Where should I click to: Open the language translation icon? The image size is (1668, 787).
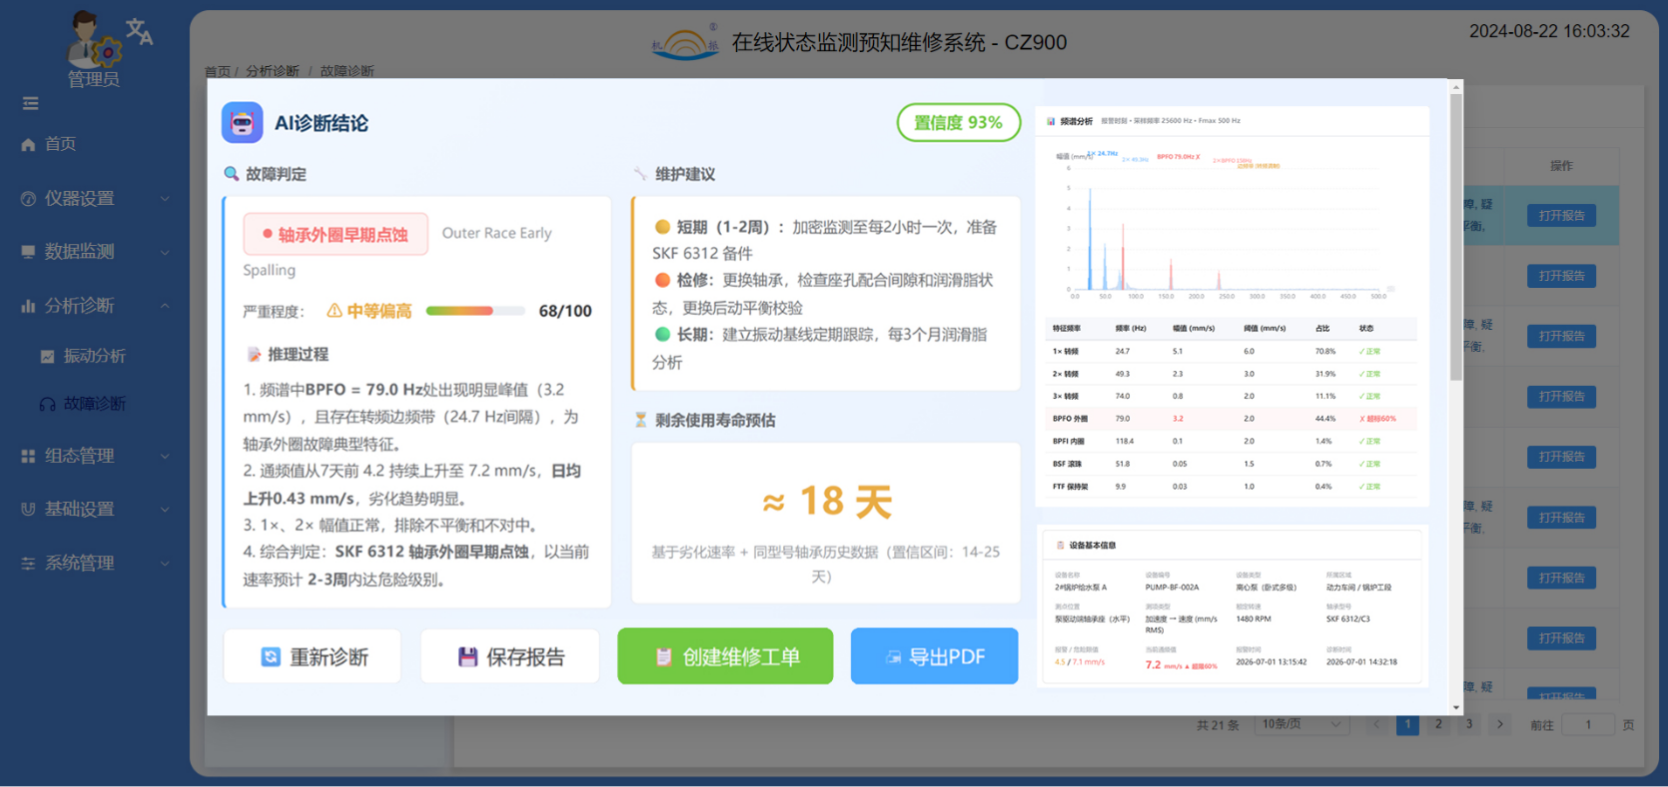[139, 32]
